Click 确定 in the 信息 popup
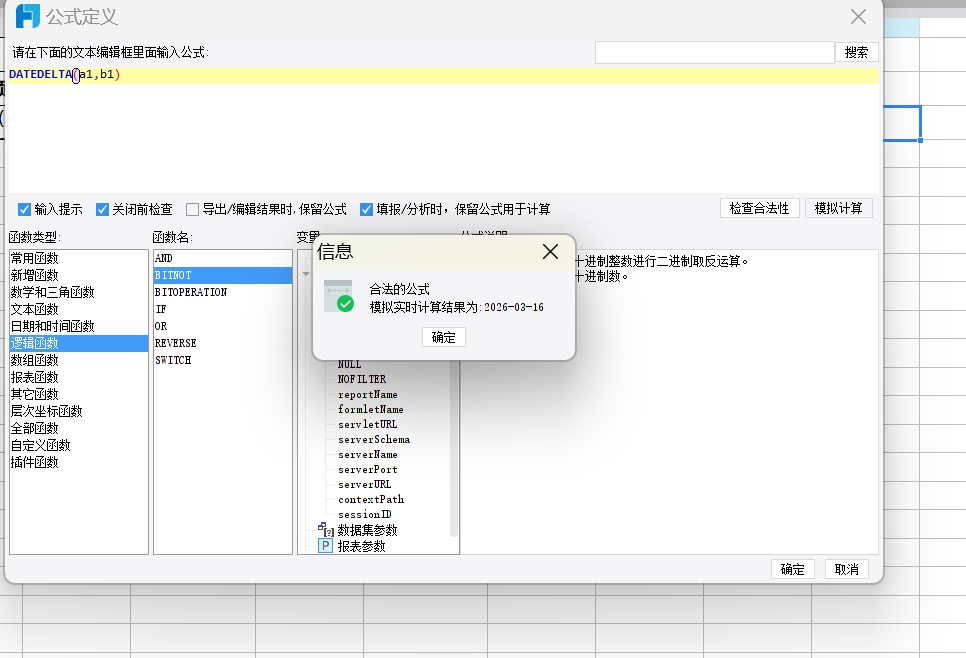Image resolution: width=966 pixels, height=658 pixels. [x=444, y=337]
